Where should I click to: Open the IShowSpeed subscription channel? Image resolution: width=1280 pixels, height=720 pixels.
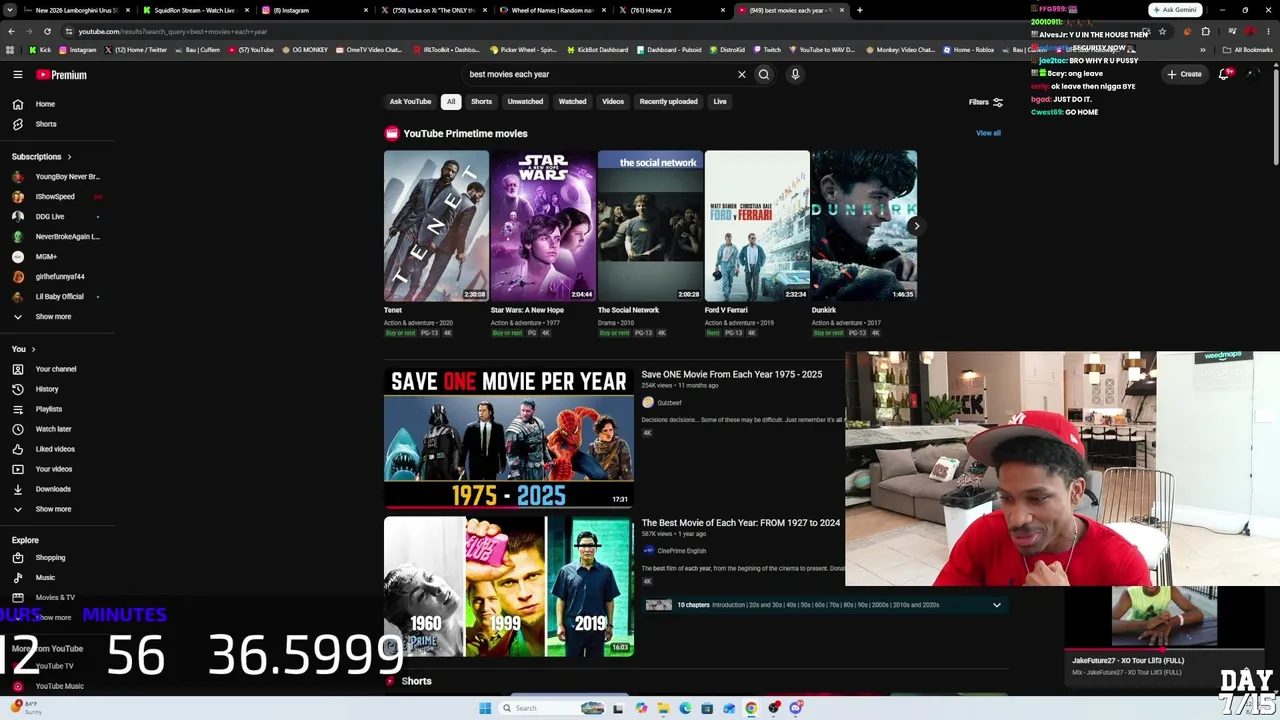pos(57,197)
